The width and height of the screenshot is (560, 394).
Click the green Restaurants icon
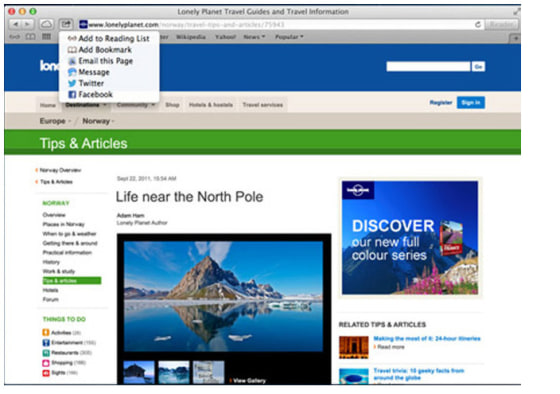46,353
